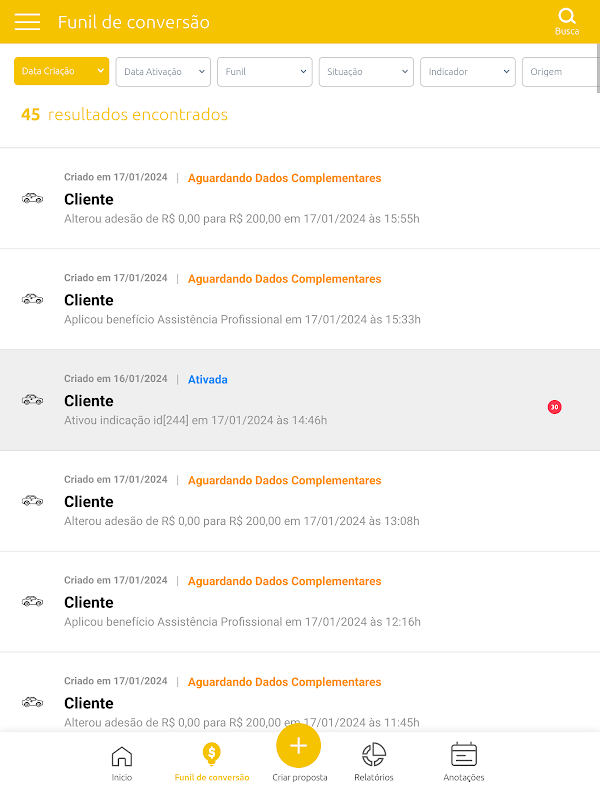
Task: Expand the Data Ativação dropdown
Action: coord(163,71)
